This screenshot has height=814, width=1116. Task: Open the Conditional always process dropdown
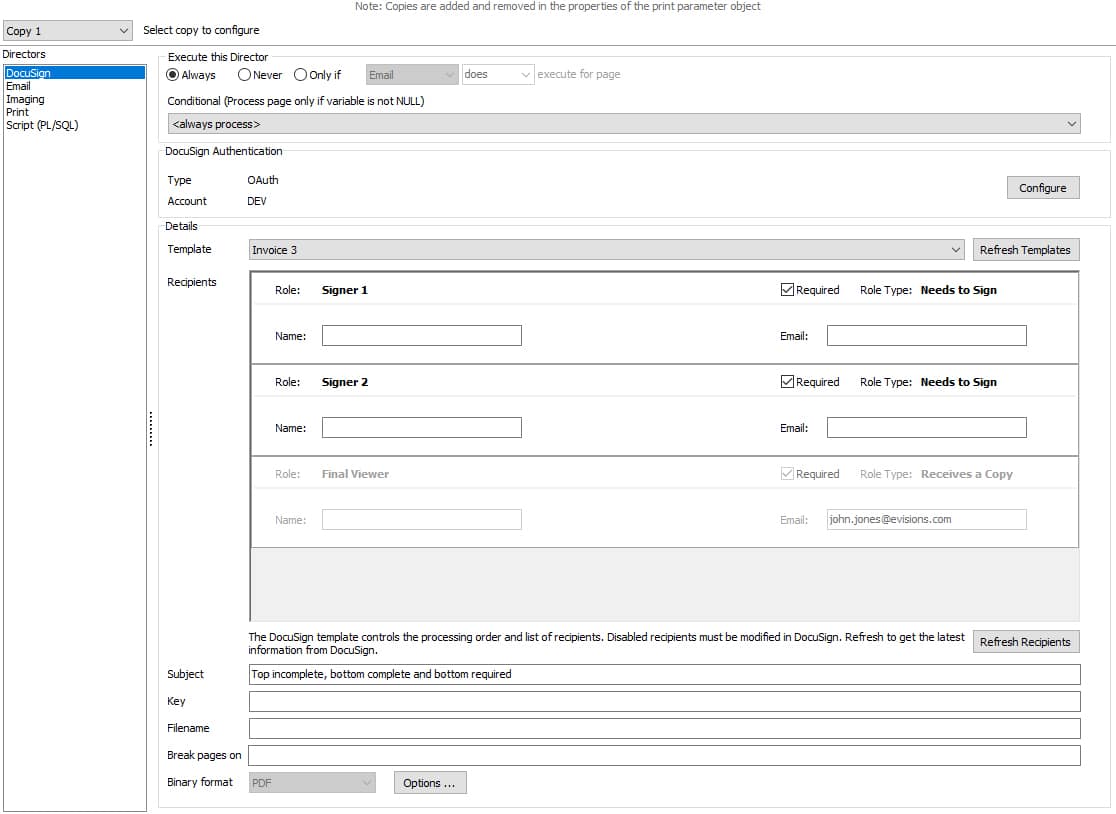point(1071,123)
